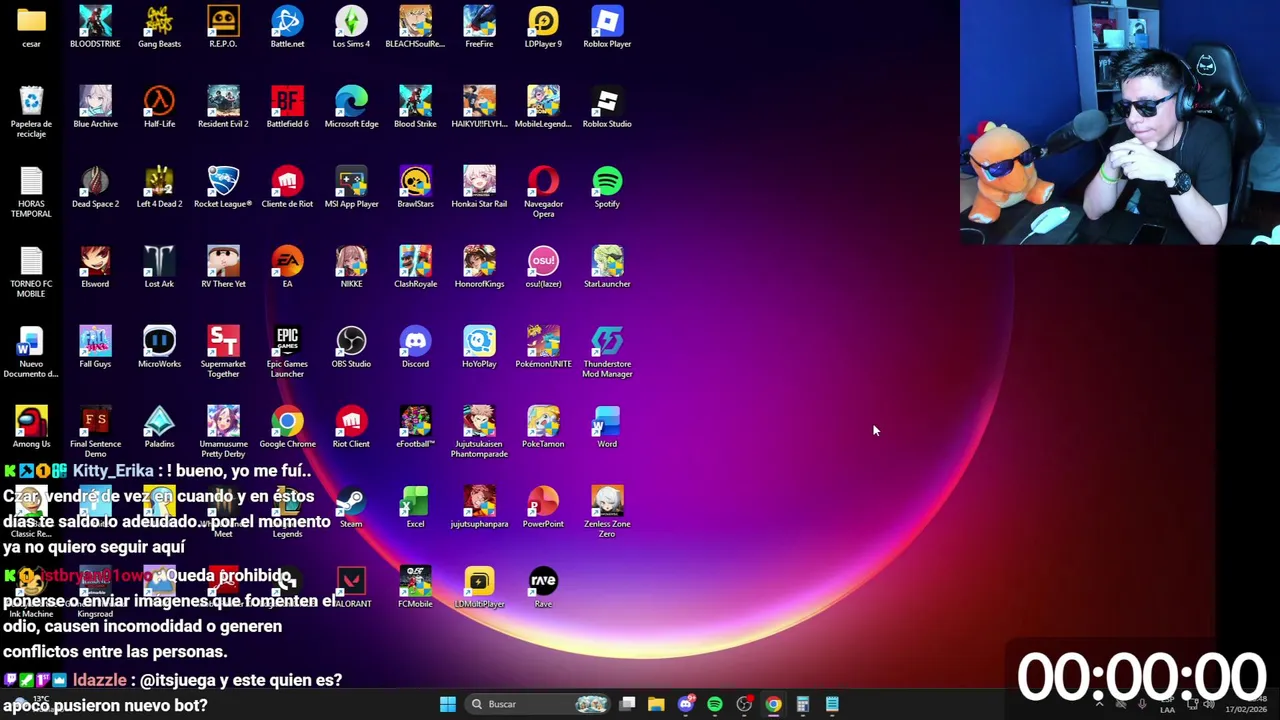The width and height of the screenshot is (1280, 720).
Task: Select the R.E.P.O. game icon
Action: point(223,27)
